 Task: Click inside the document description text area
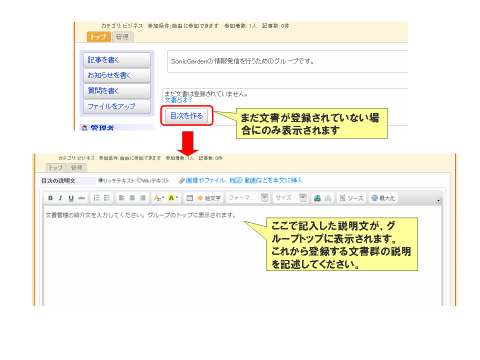(243, 256)
